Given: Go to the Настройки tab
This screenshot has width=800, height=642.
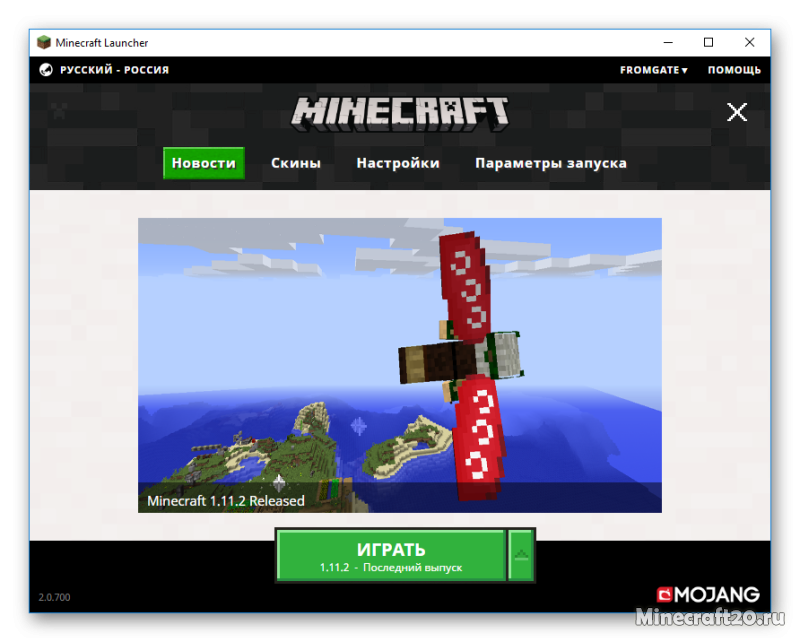Looking at the screenshot, I should (x=398, y=163).
